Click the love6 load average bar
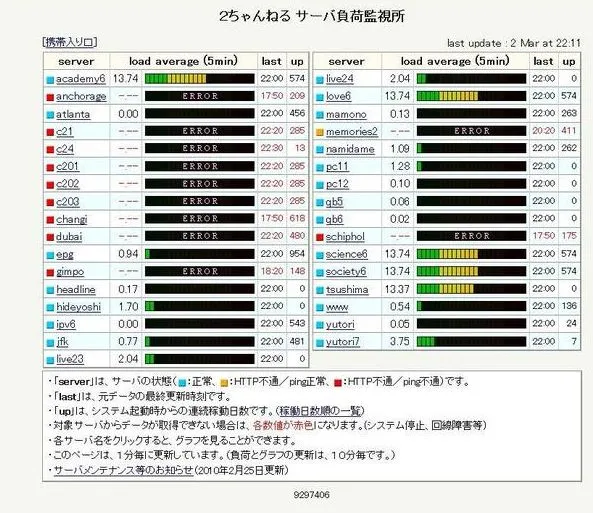Image resolution: width=593 pixels, height=513 pixels. [471, 96]
